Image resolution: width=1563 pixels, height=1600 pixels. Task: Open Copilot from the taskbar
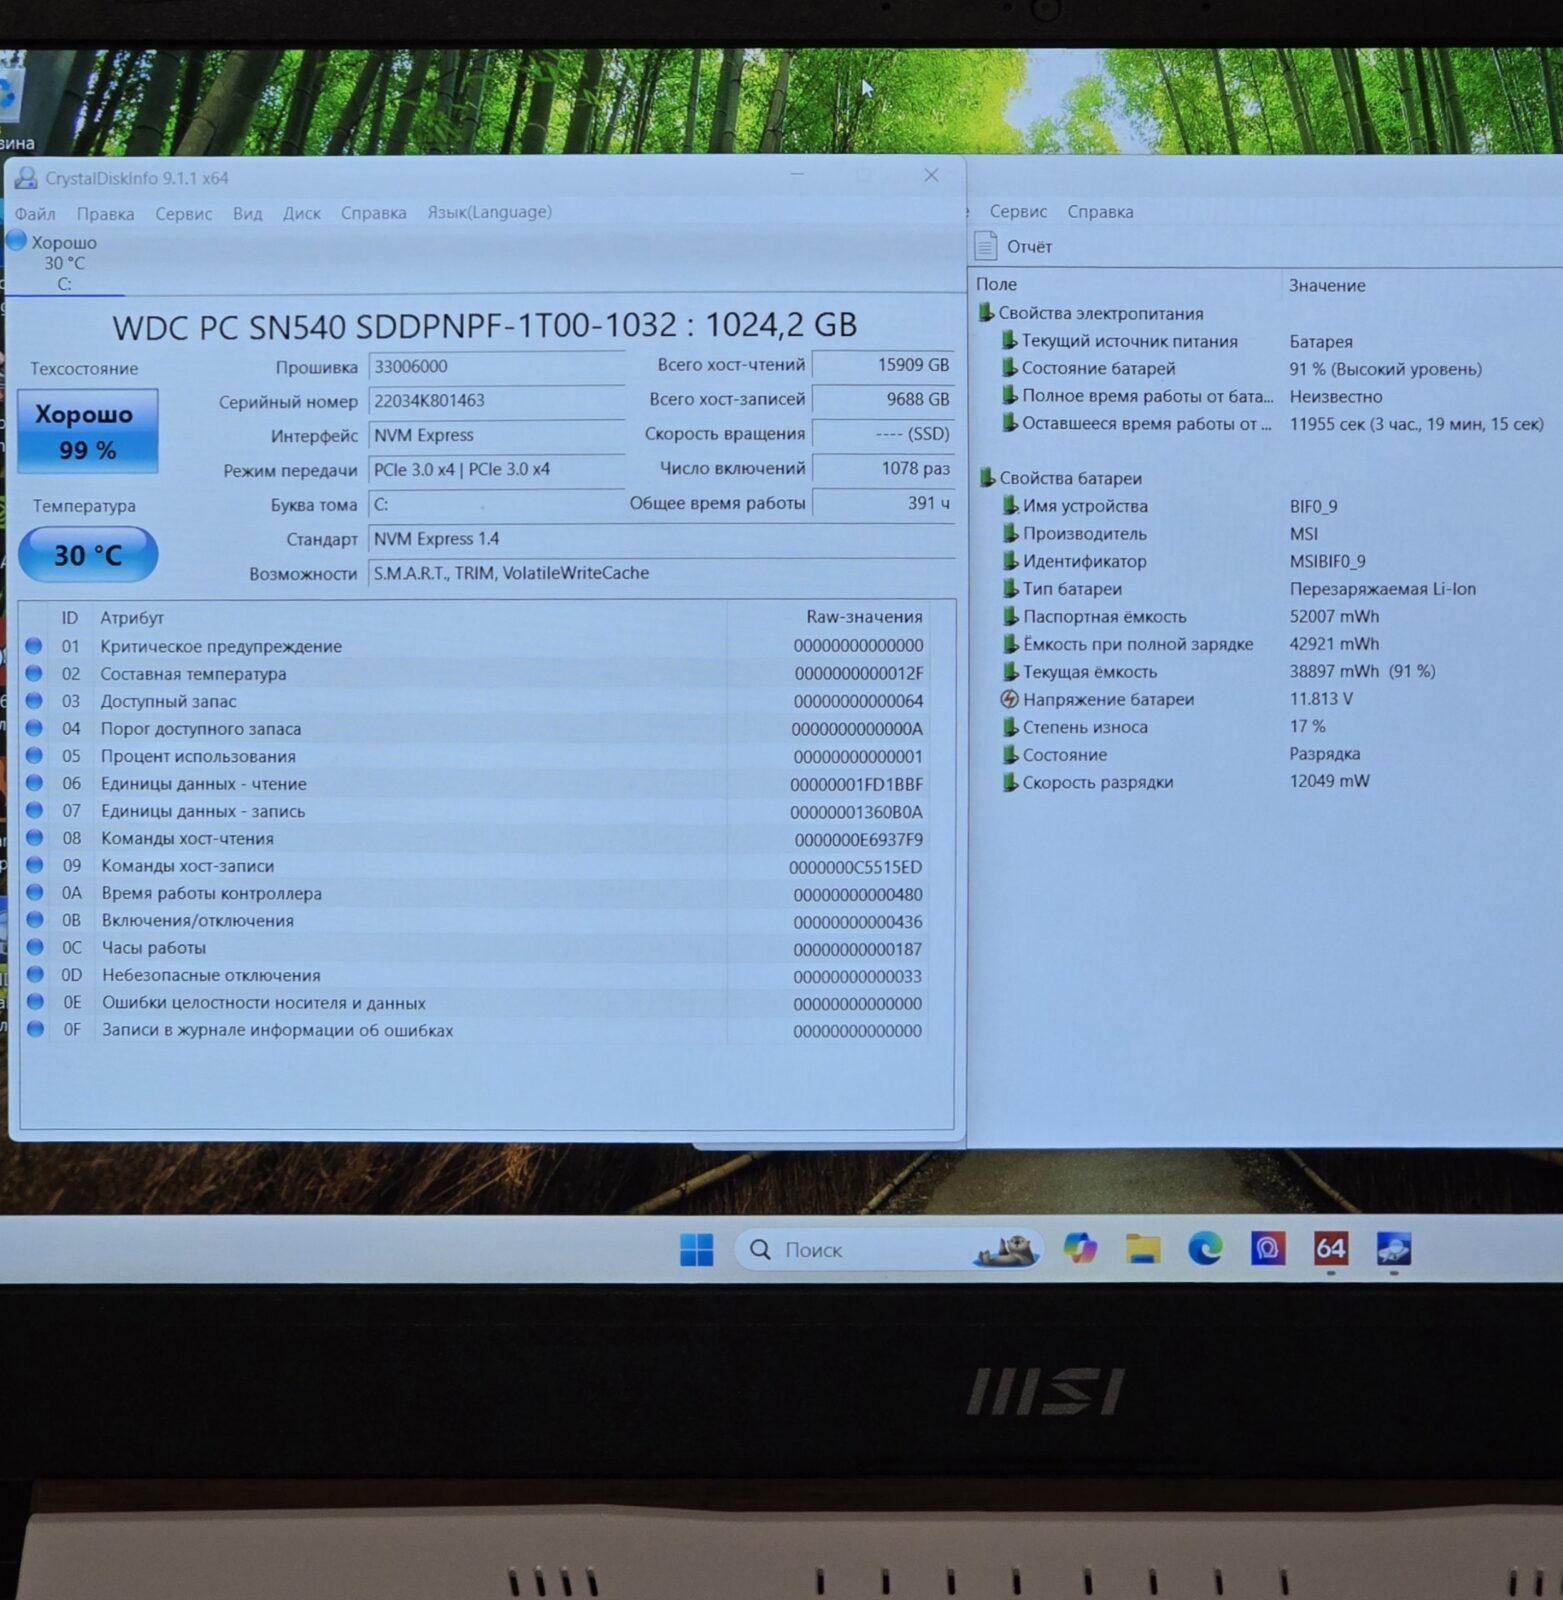1080,1248
